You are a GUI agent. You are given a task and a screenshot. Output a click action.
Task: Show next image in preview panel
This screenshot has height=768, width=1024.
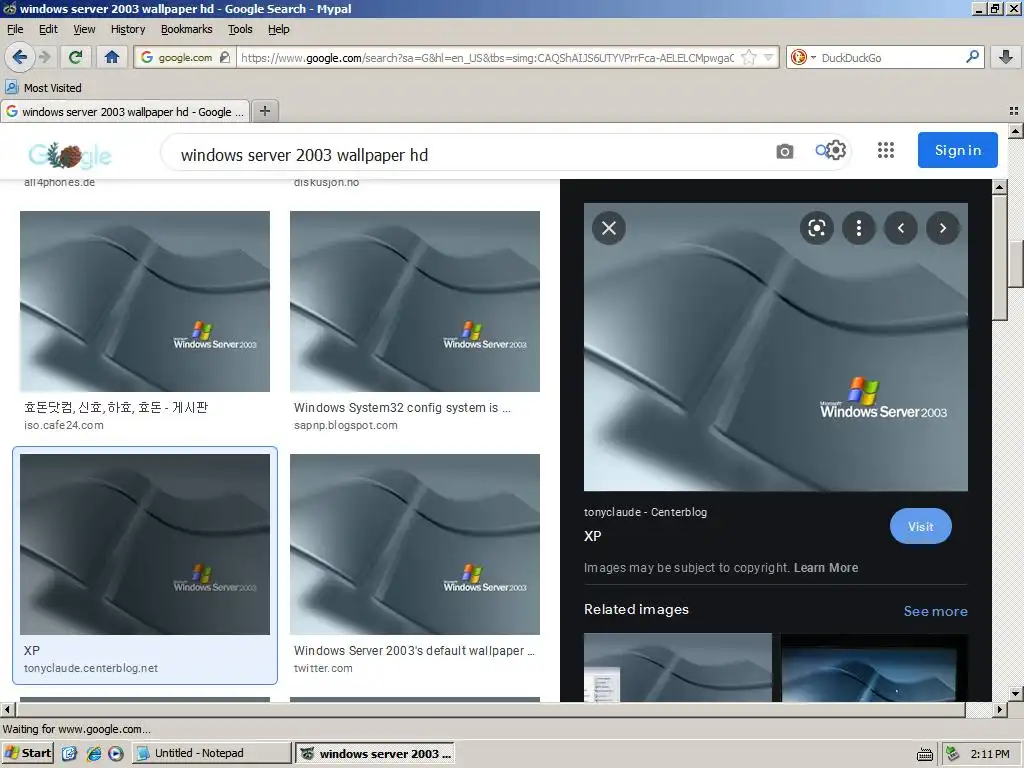(942, 228)
